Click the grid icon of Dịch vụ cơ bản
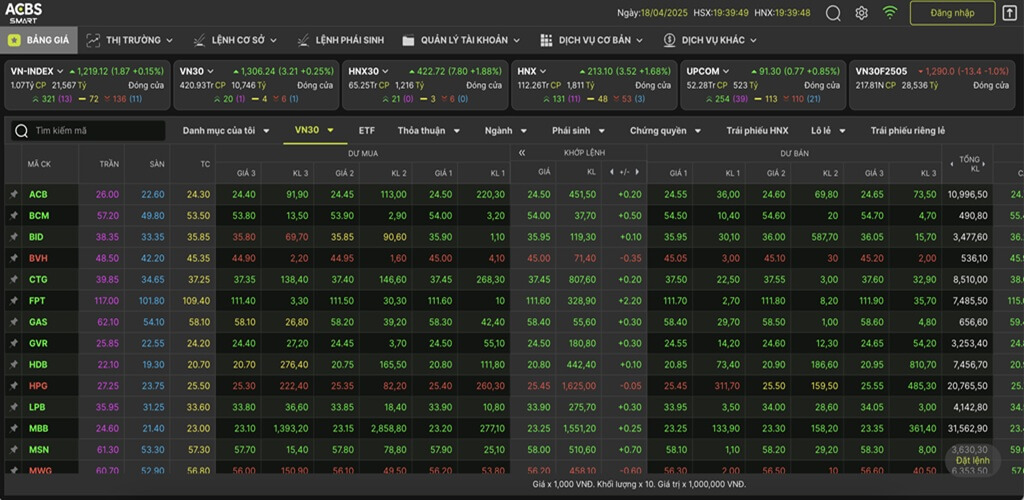Viewport: 1024px width, 500px height. [x=546, y=40]
